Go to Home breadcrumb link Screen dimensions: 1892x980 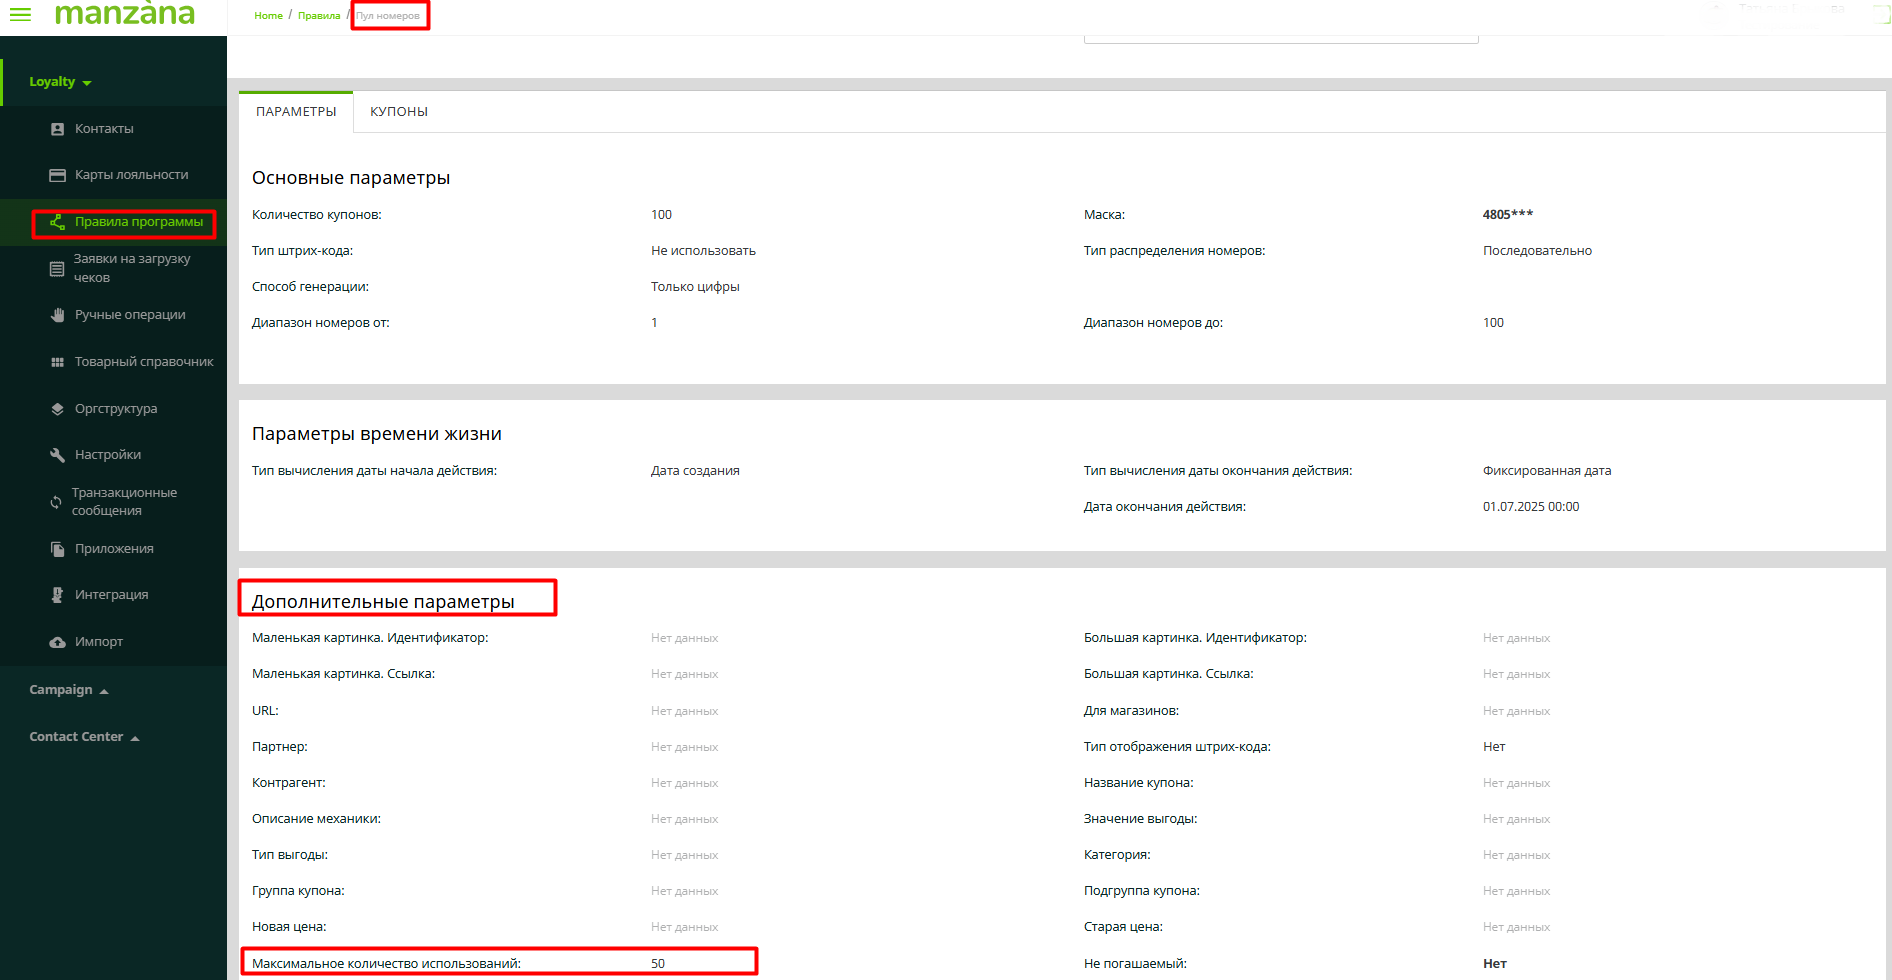(x=268, y=16)
